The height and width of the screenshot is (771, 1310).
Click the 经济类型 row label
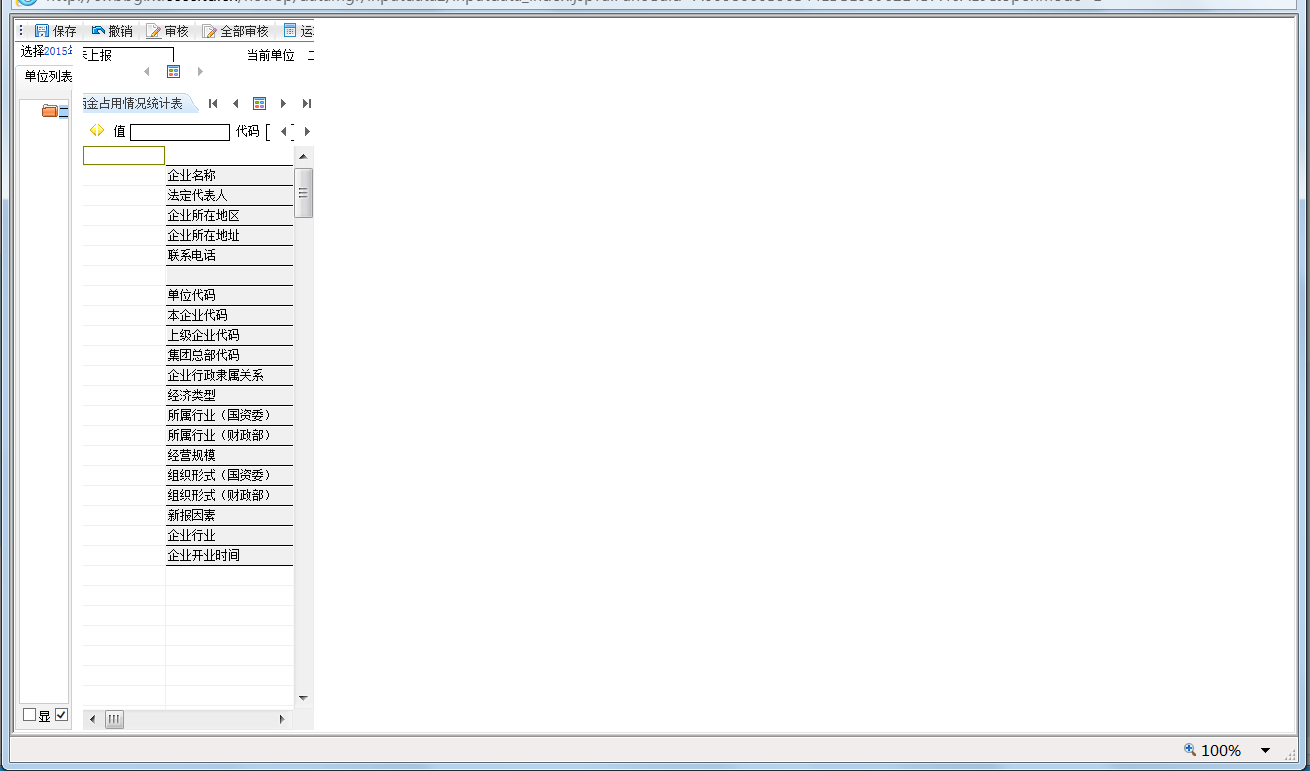(x=229, y=395)
